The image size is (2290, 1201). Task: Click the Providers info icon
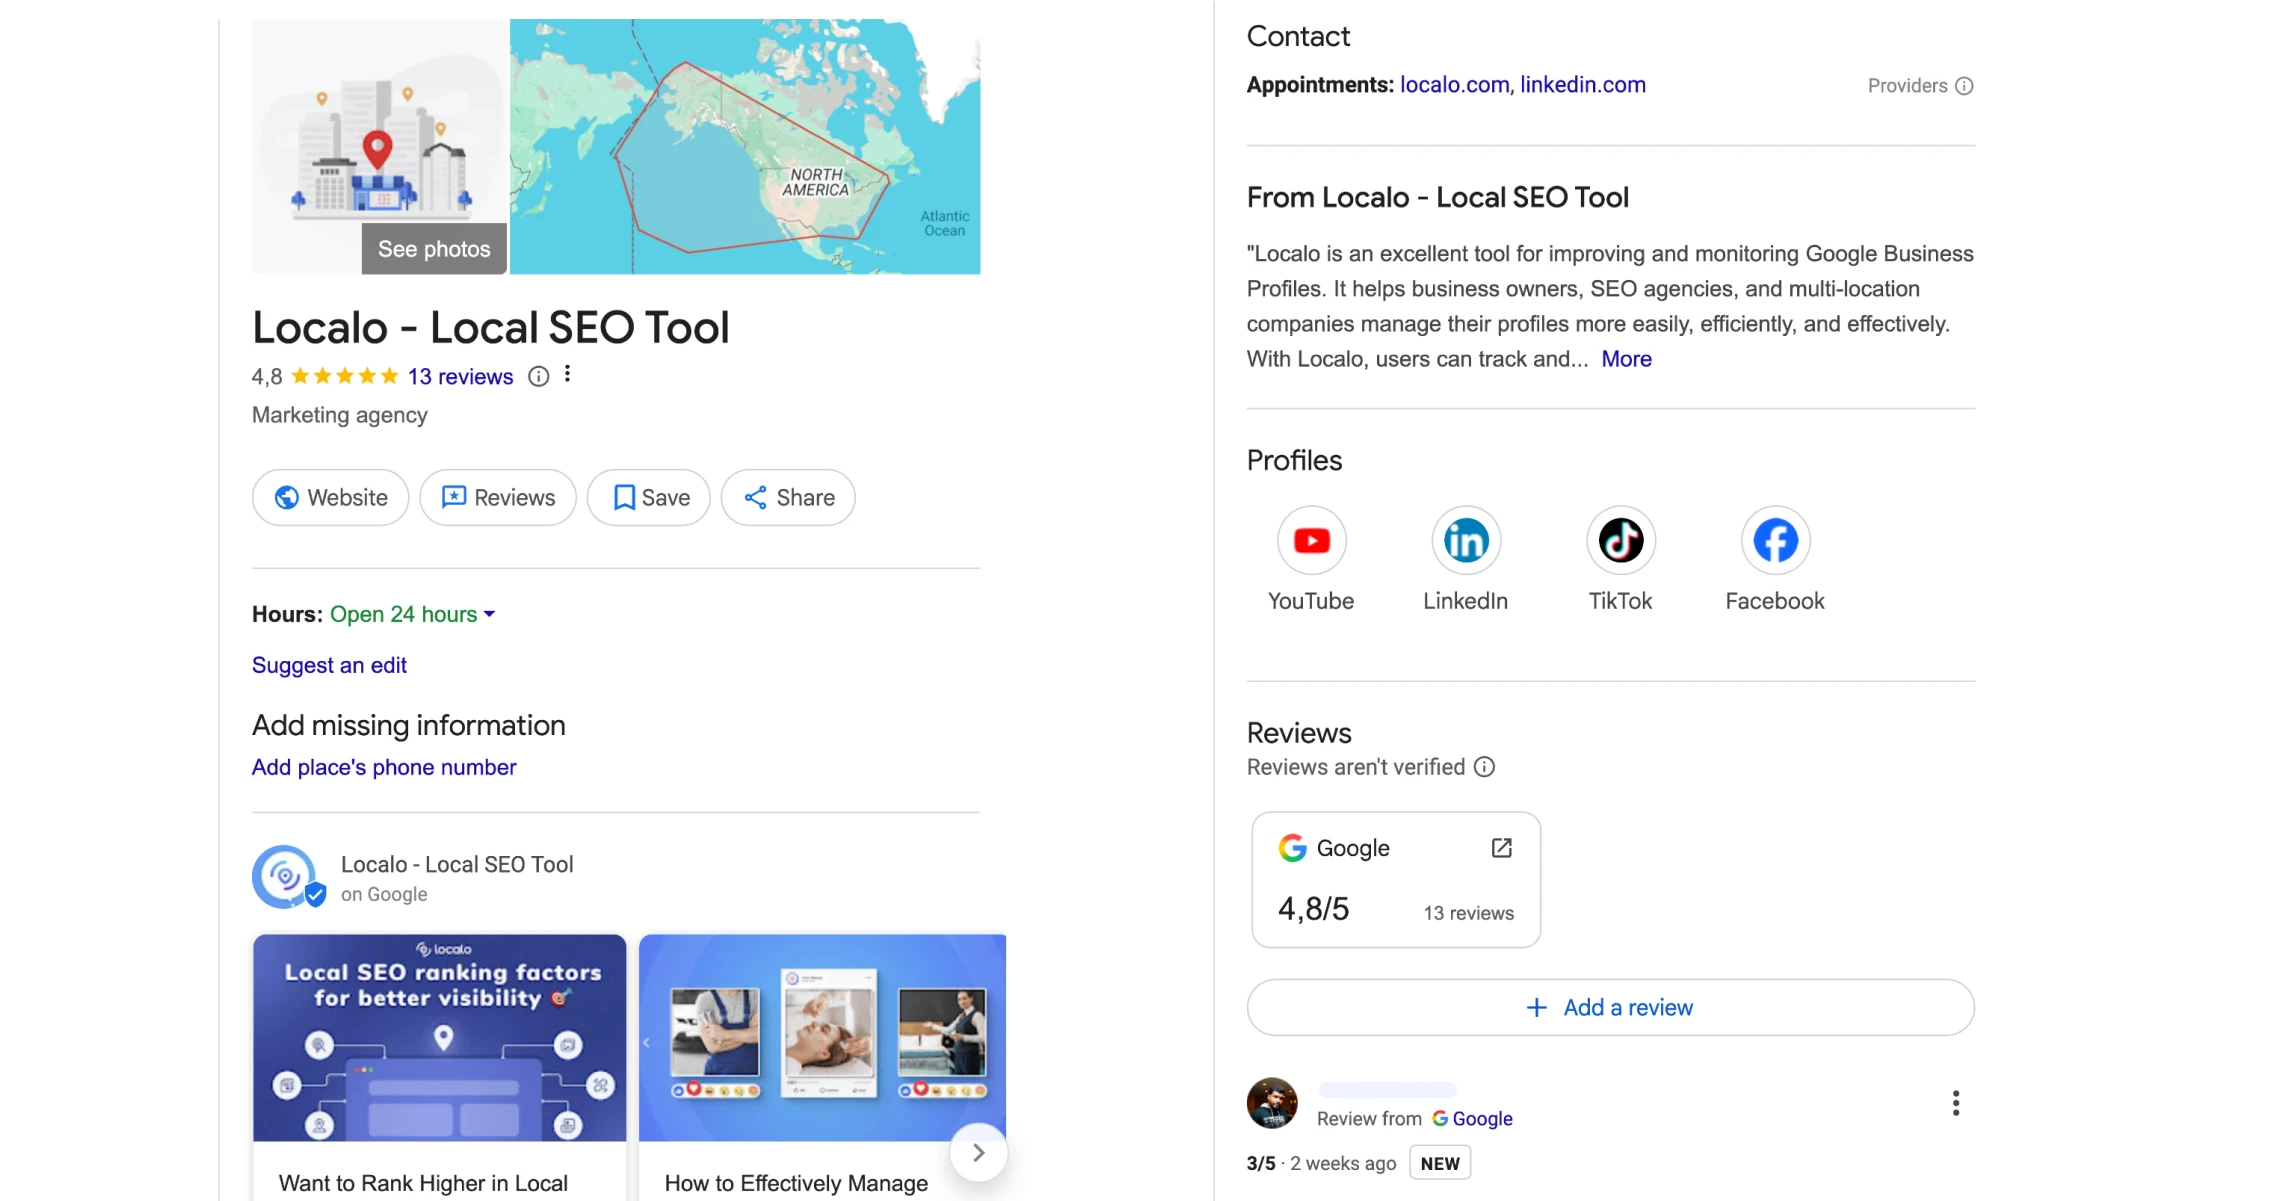click(1964, 86)
